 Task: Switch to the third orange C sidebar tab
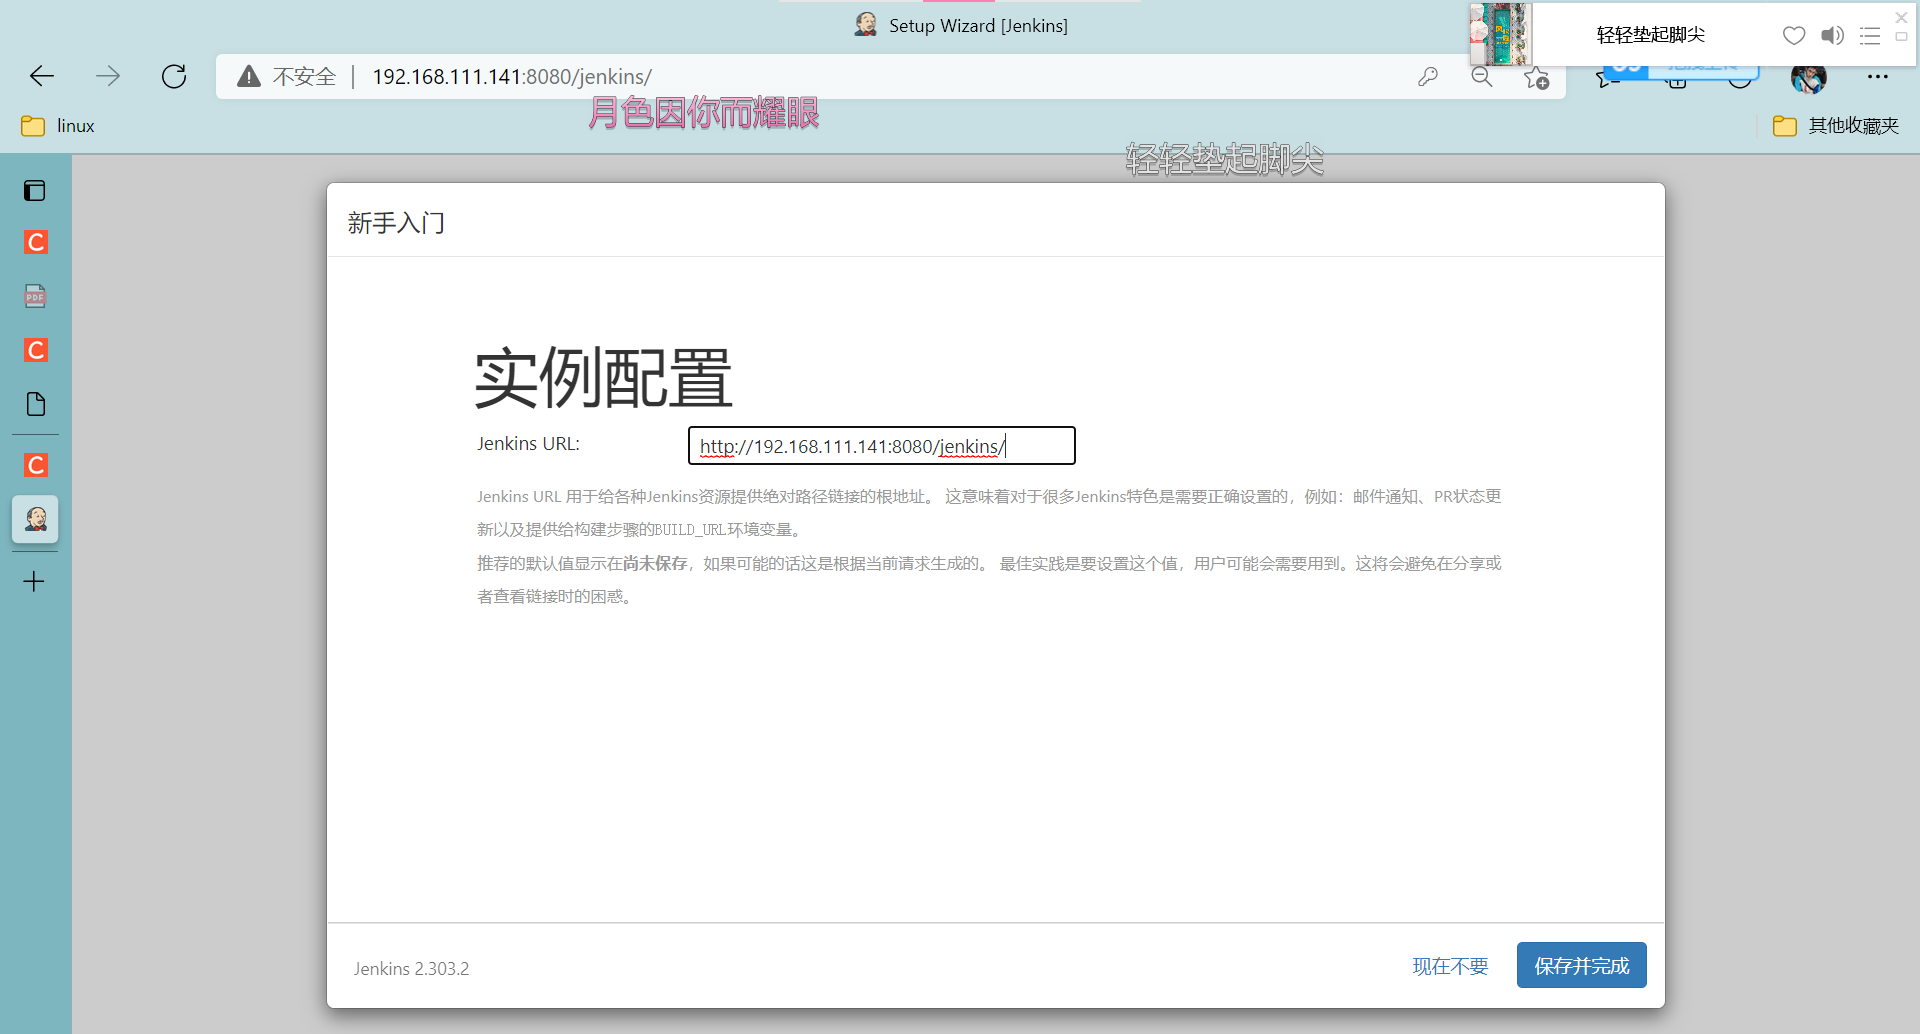coord(35,465)
